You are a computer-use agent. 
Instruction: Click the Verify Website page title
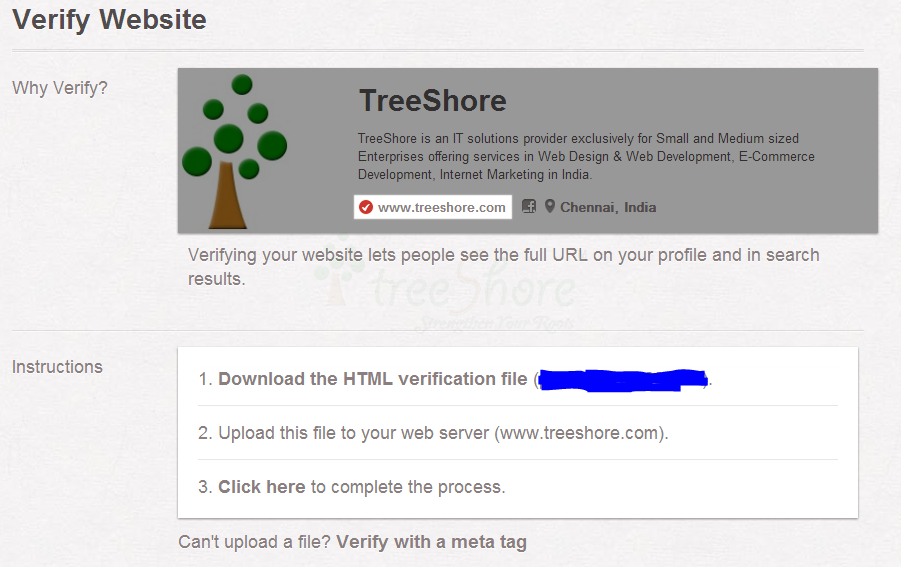(x=109, y=20)
